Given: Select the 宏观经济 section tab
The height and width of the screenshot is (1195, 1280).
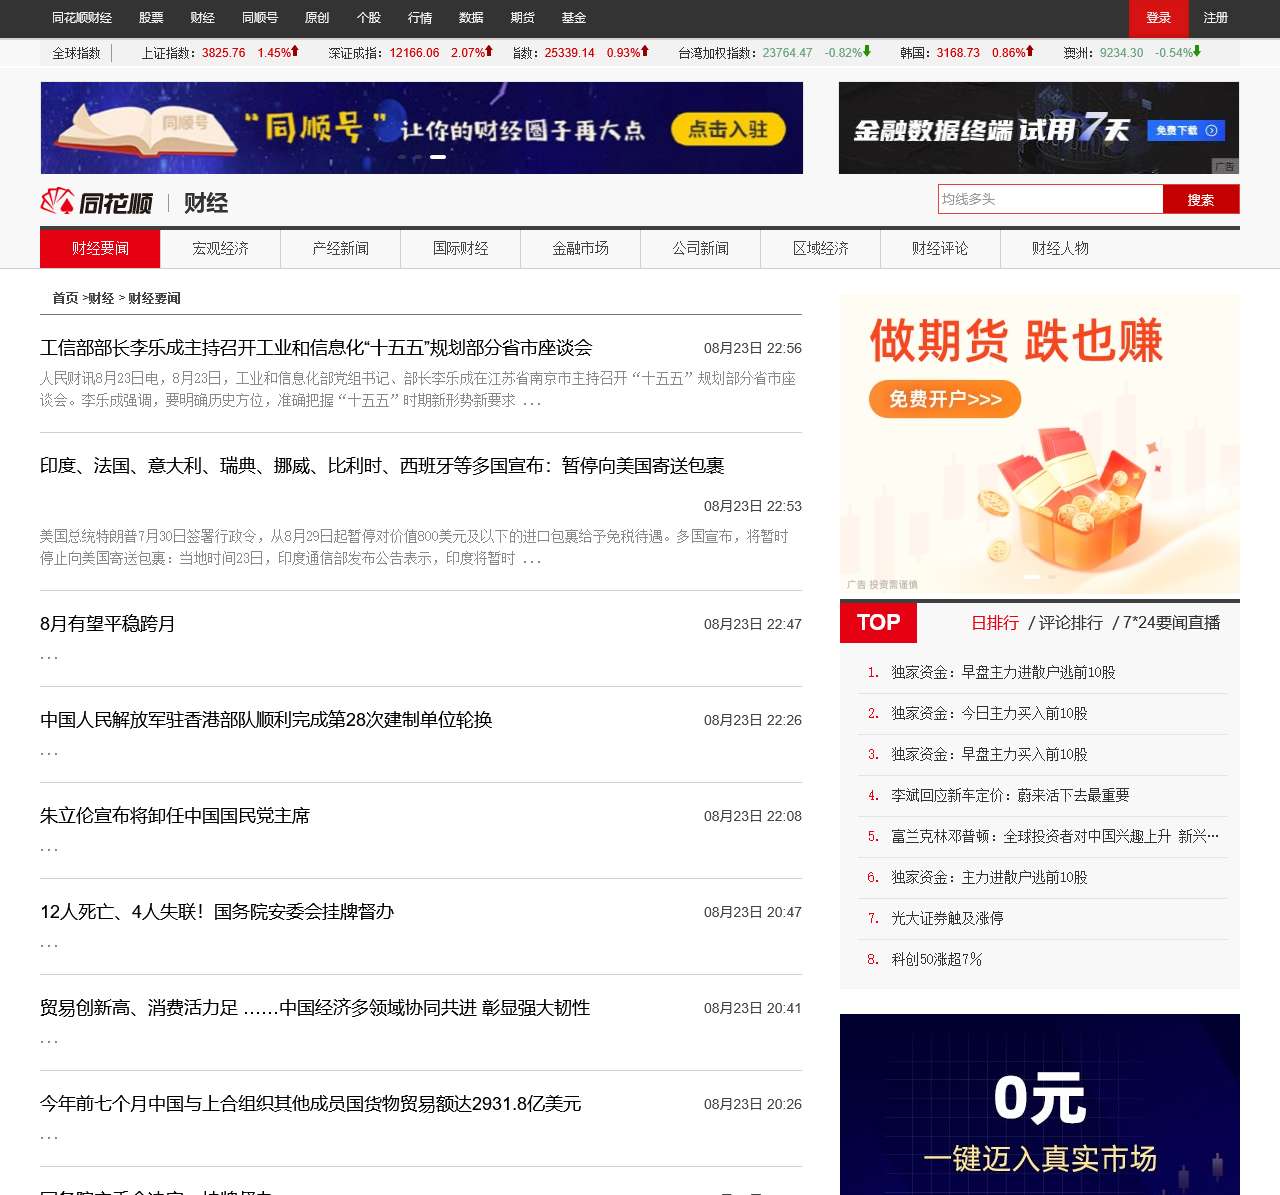Looking at the screenshot, I should coord(221,249).
